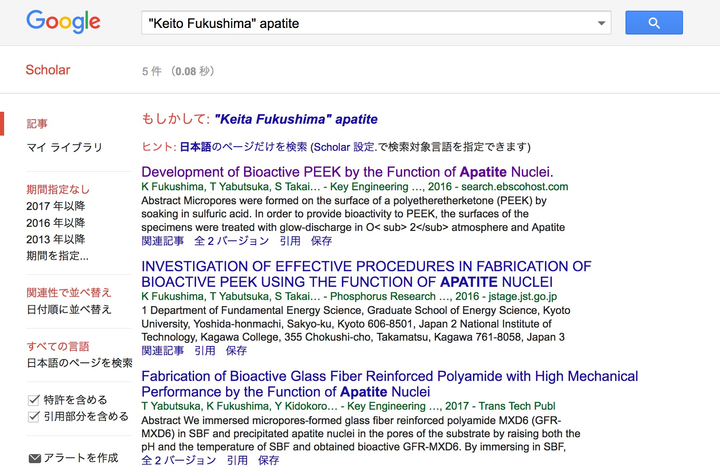This screenshot has height=466, width=720.
Task: Click 保存 under the Glass Fiber Polyamide result
Action: pos(269,460)
